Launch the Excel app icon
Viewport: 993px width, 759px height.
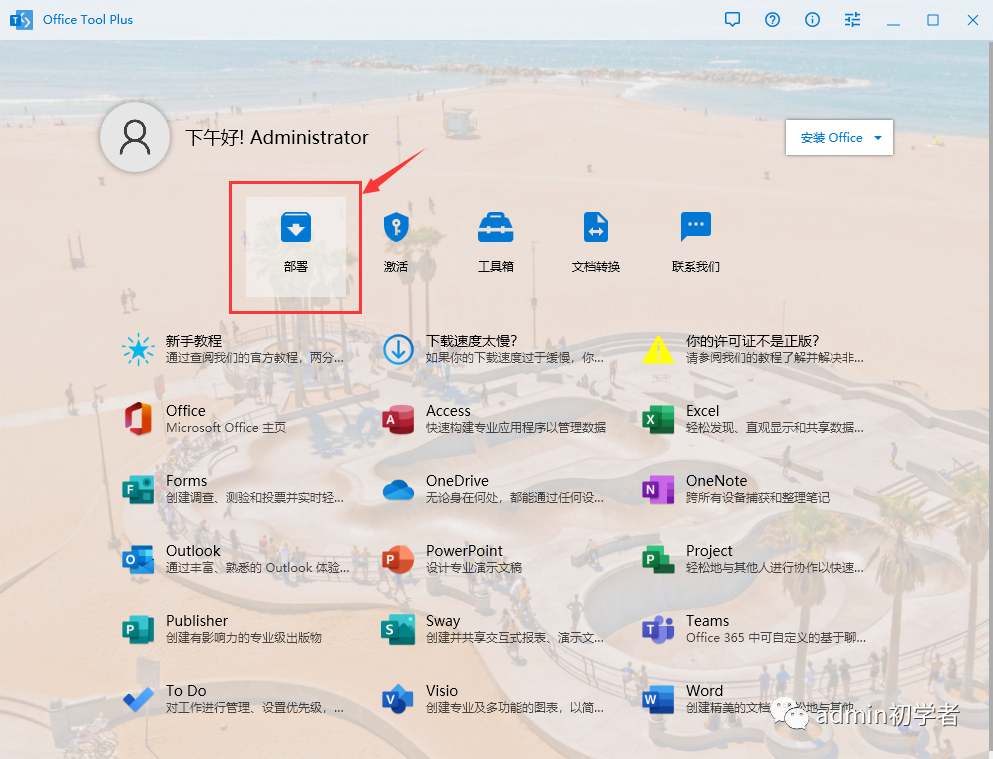coord(658,419)
